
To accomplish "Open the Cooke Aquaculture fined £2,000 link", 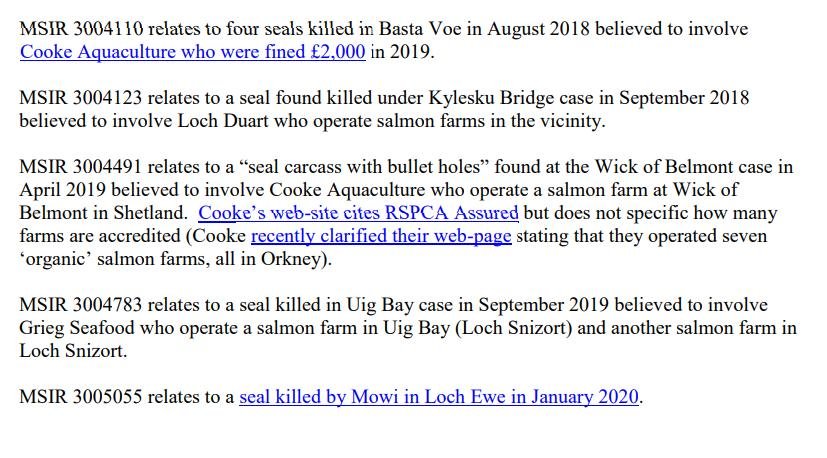I will click(192, 52).
